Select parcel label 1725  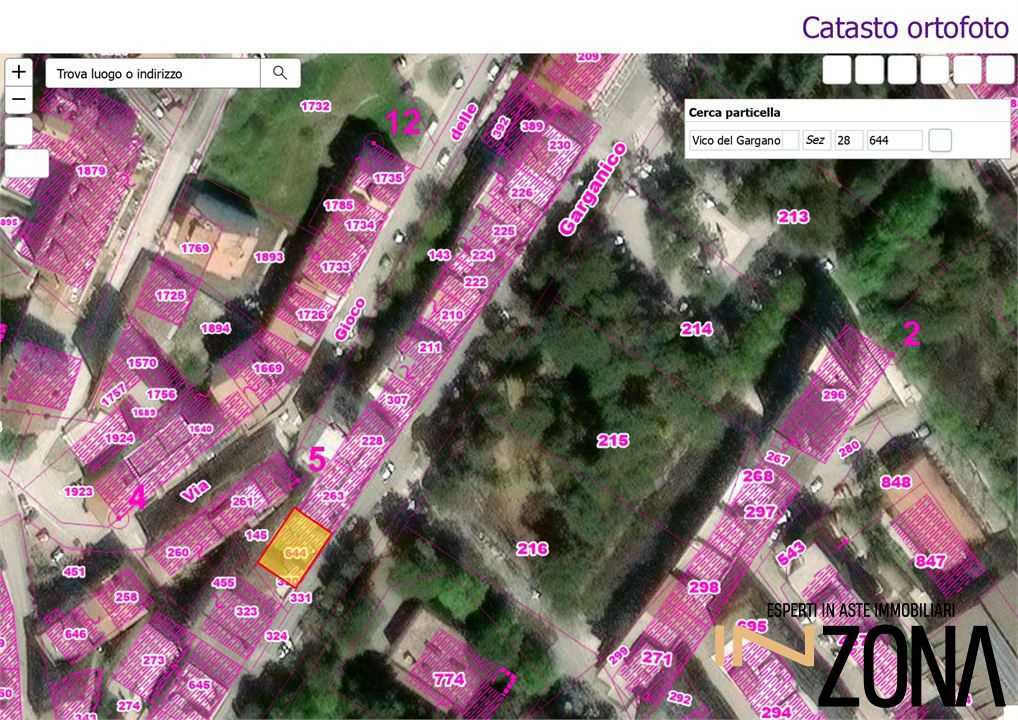[x=170, y=295]
